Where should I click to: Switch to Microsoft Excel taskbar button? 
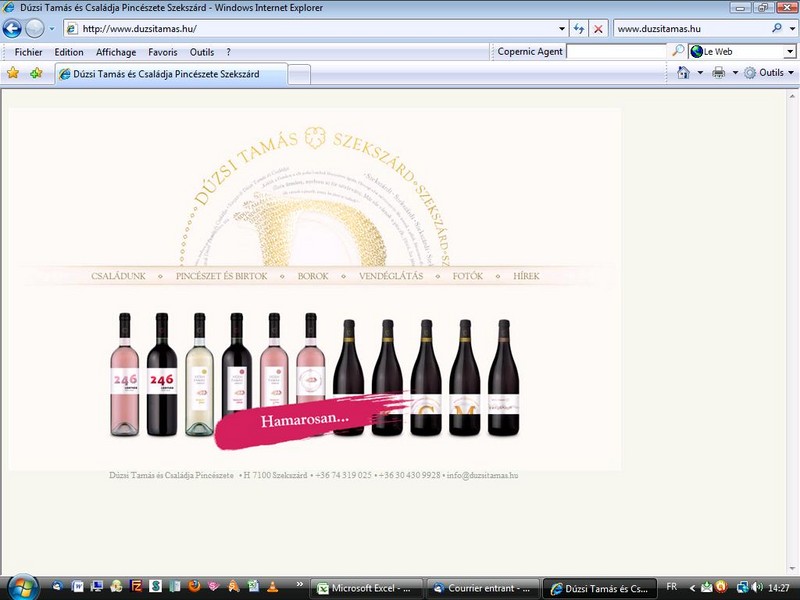click(x=370, y=588)
